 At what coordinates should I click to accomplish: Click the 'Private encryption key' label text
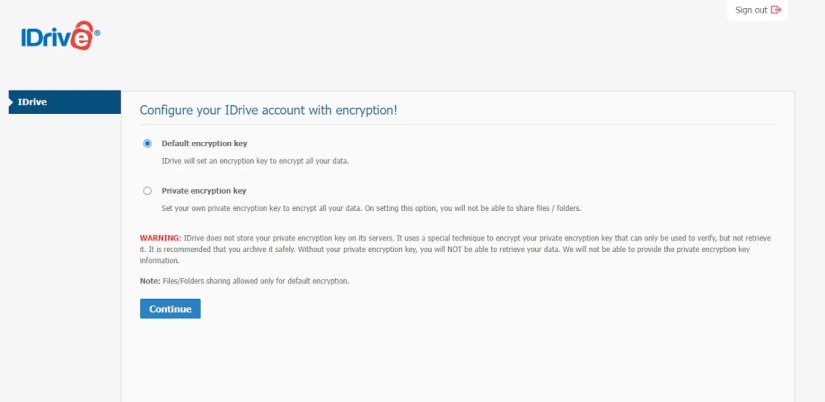204,190
